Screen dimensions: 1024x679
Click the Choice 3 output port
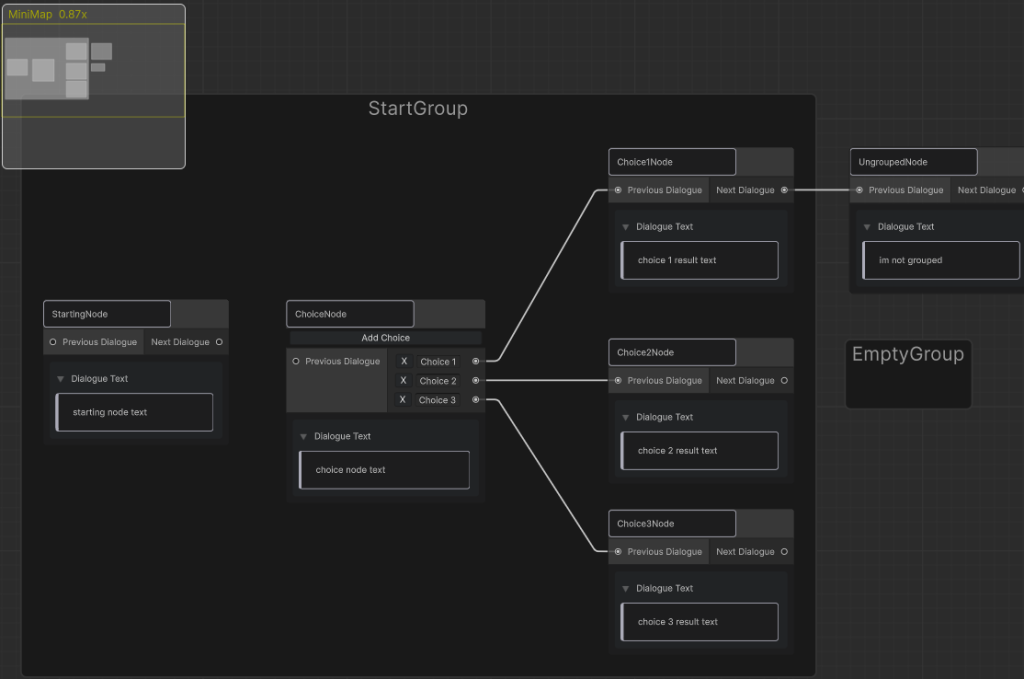pyautogui.click(x=476, y=399)
